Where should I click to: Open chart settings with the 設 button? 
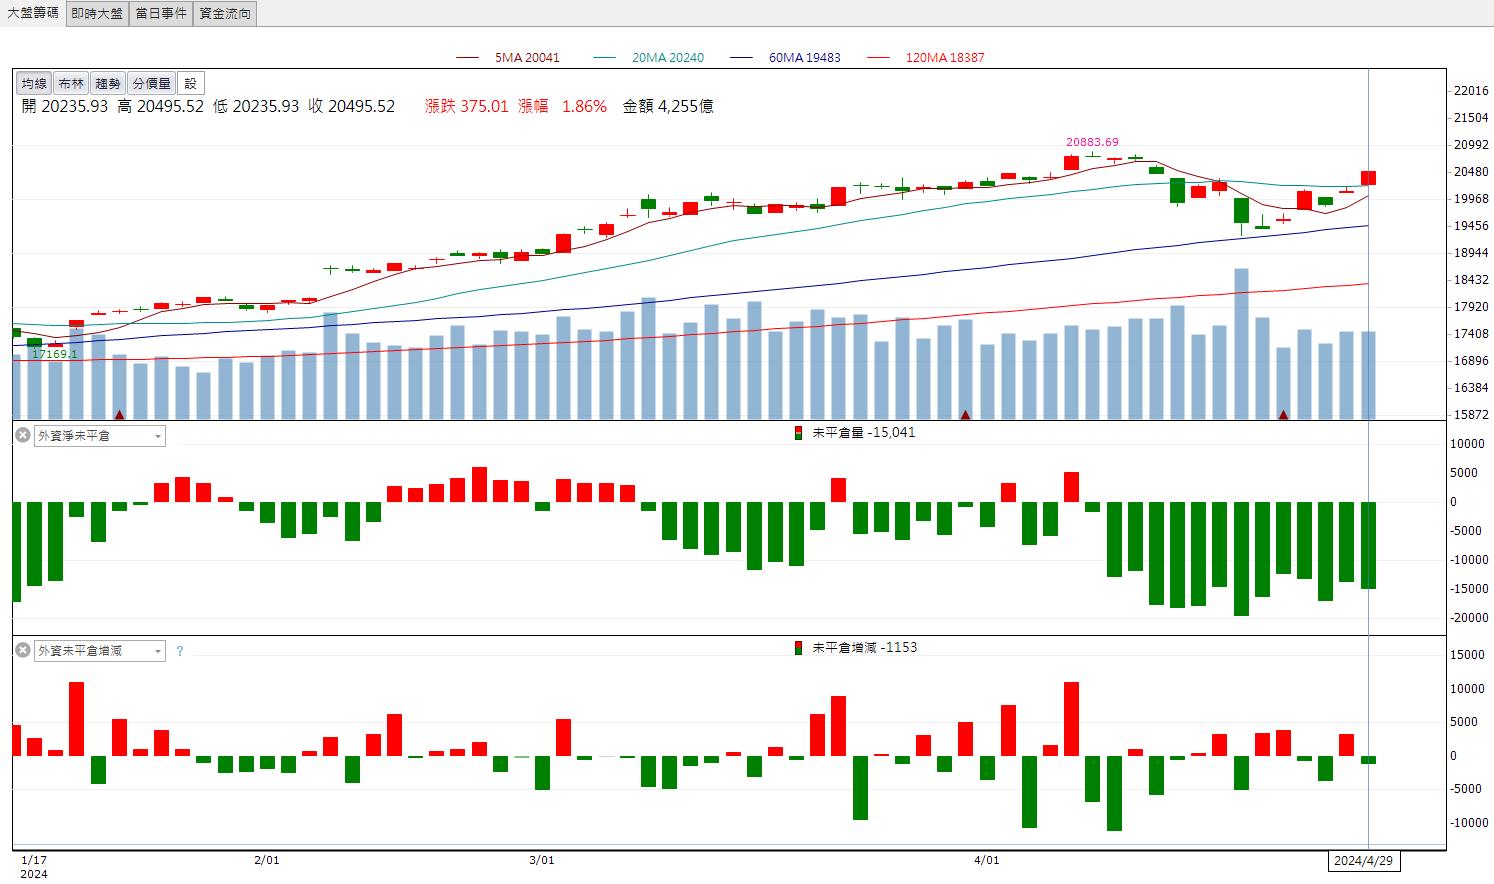pos(191,83)
